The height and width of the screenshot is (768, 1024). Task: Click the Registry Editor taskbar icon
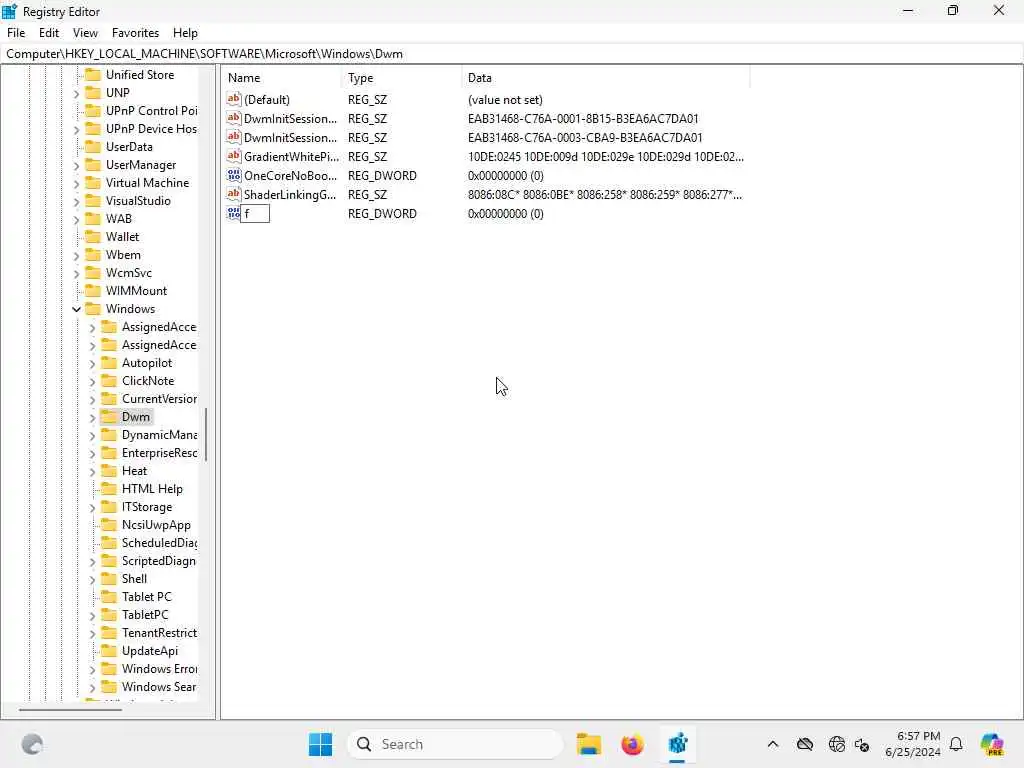(x=677, y=744)
